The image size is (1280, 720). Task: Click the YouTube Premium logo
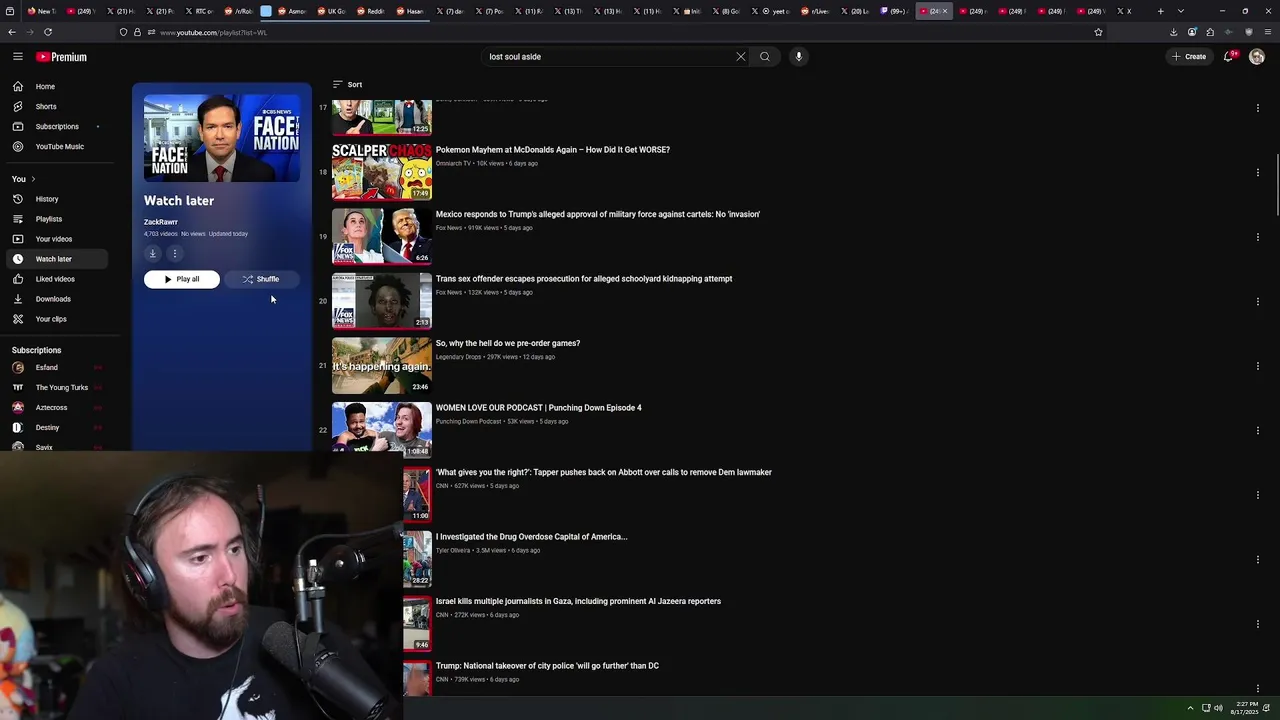[x=61, y=57]
